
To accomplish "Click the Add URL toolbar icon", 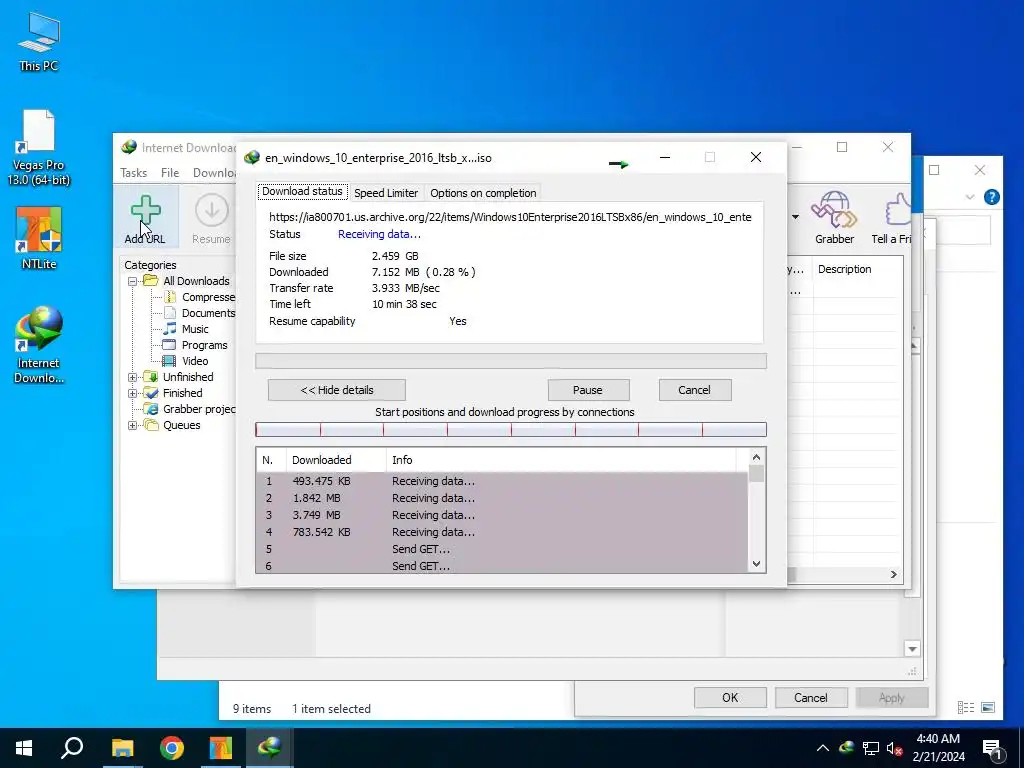I will coord(145,218).
